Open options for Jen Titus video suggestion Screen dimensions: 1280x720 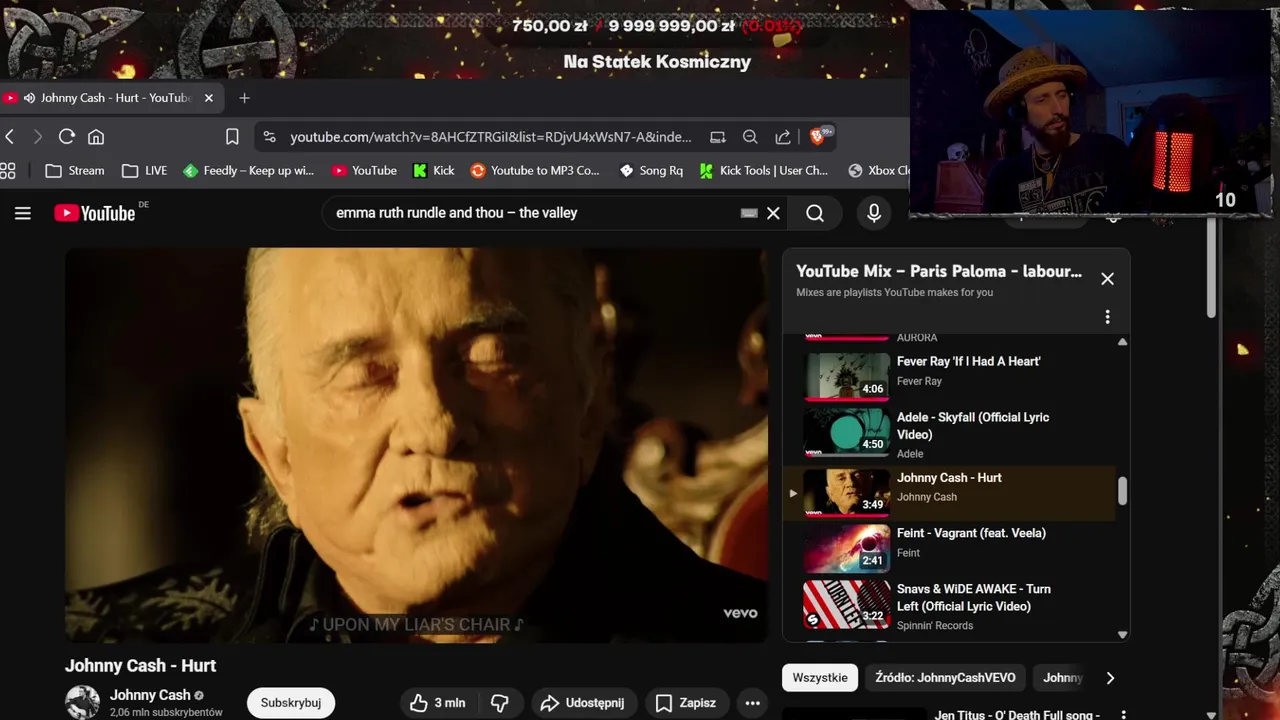pos(1123,715)
